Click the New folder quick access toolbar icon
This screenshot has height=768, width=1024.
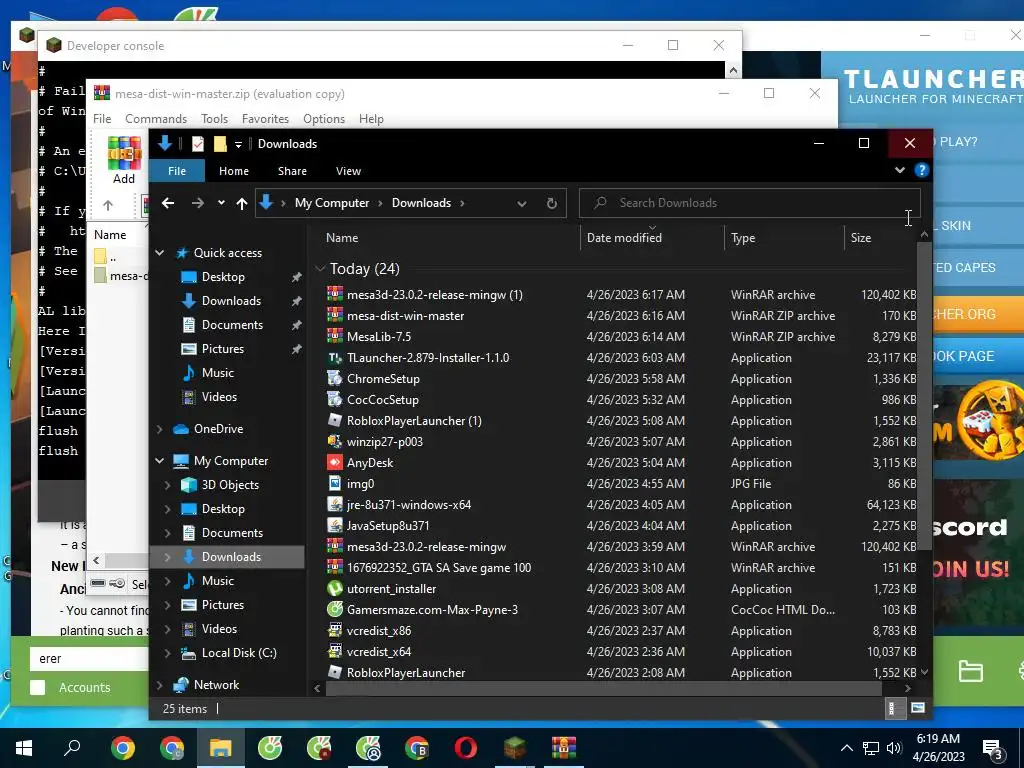(220, 144)
